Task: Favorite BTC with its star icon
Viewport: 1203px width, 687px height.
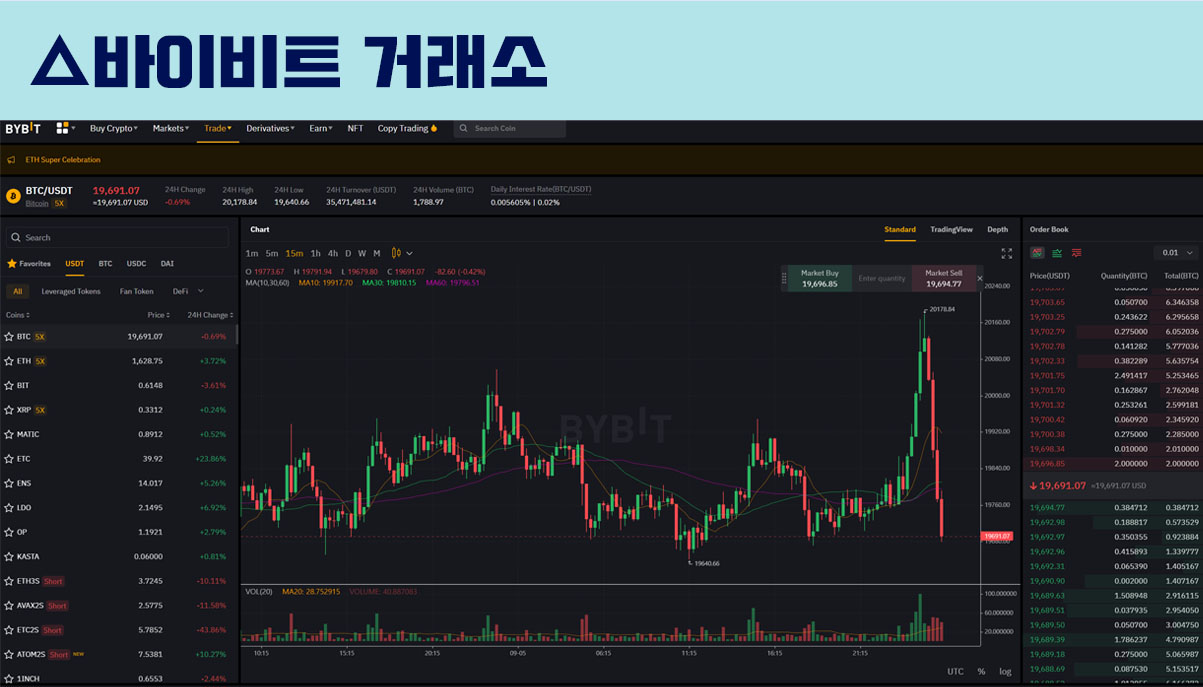Action: tap(9, 337)
